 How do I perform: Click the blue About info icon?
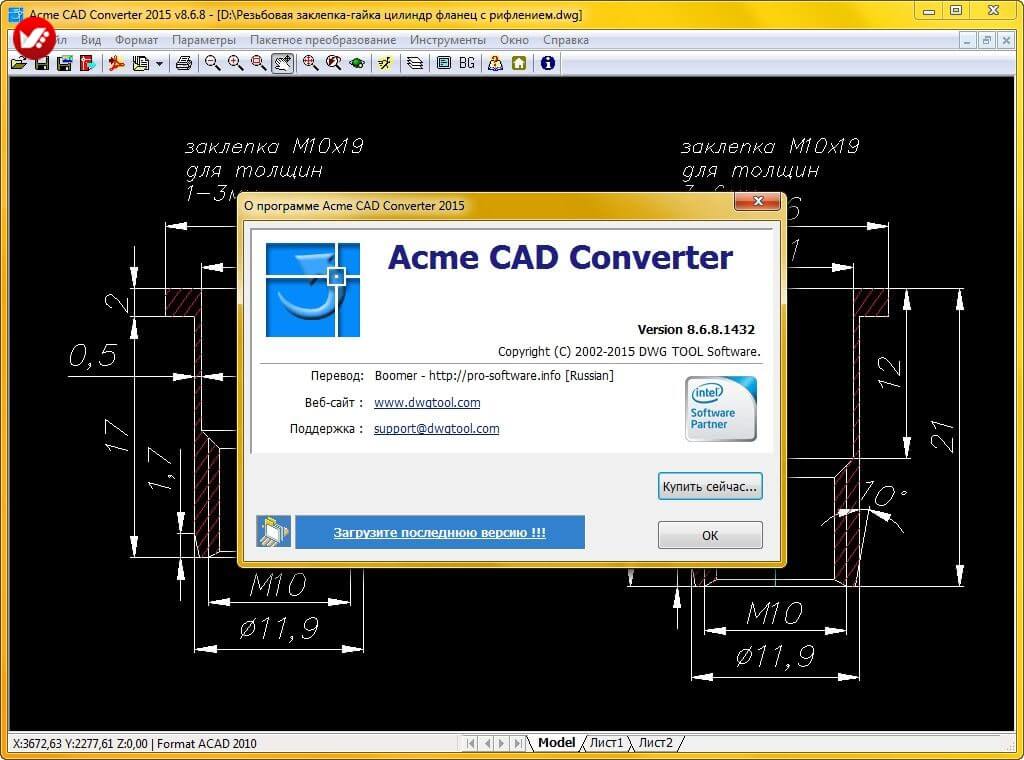pyautogui.click(x=548, y=63)
